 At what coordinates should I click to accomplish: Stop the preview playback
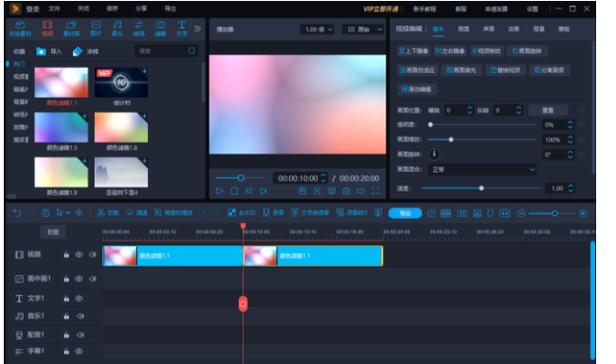click(235, 191)
